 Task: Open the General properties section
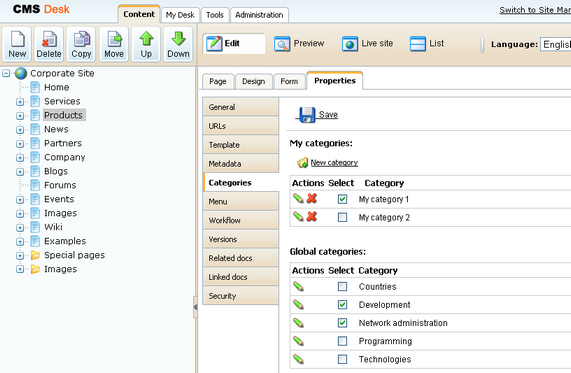[x=241, y=107]
